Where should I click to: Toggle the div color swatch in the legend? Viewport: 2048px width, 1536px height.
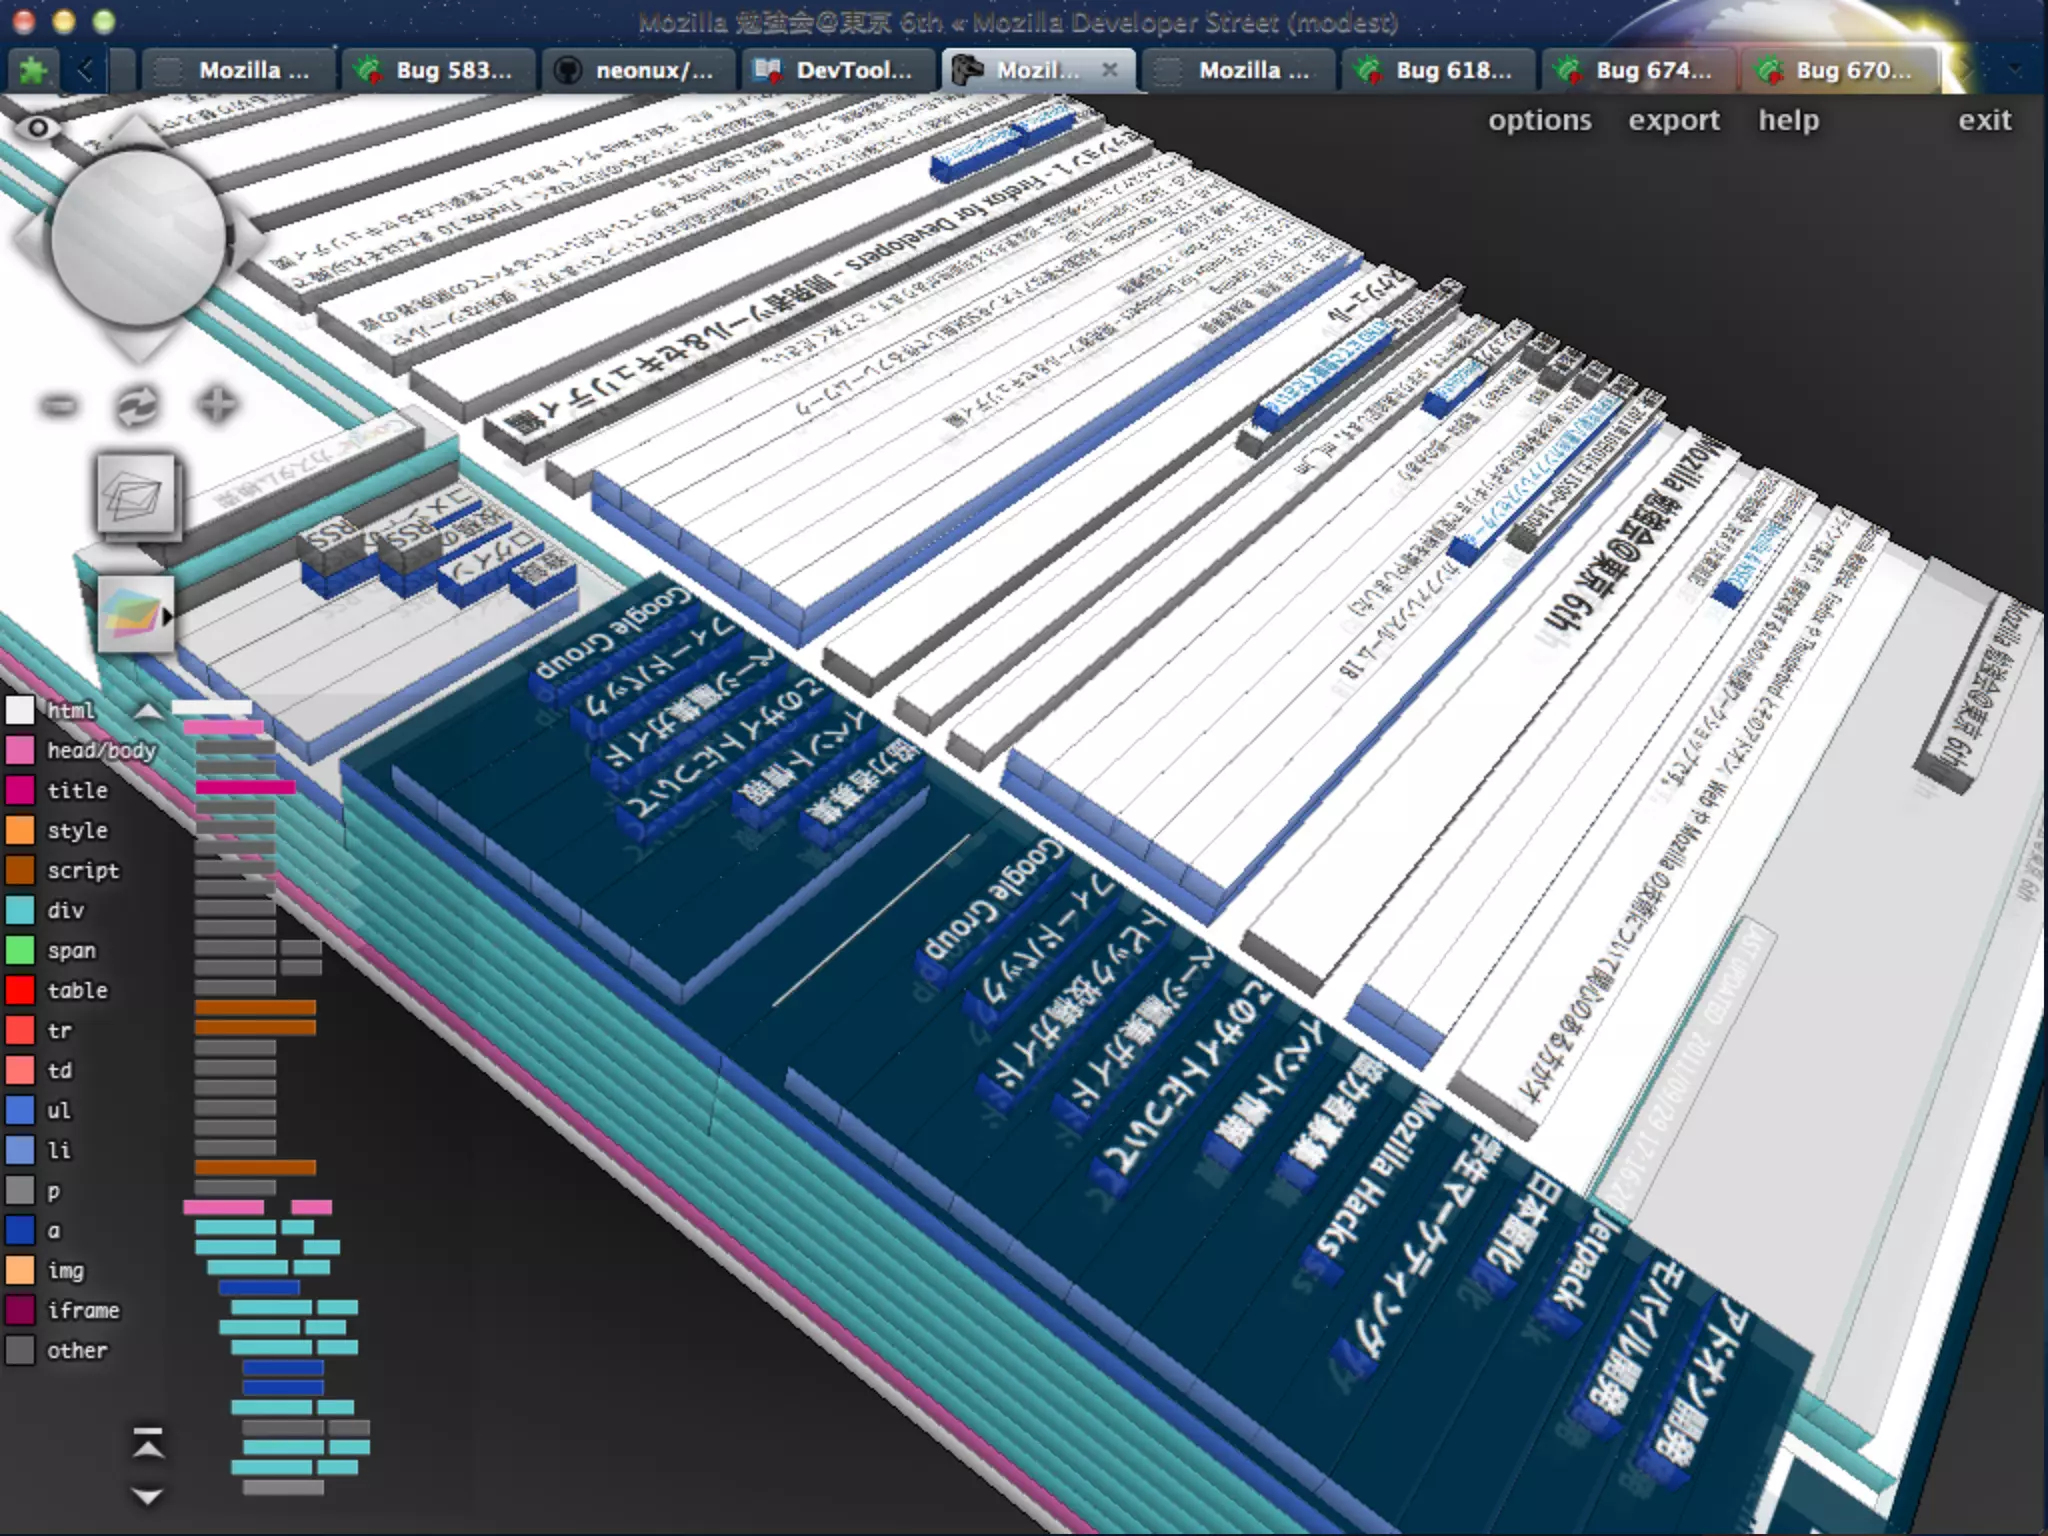[20, 910]
